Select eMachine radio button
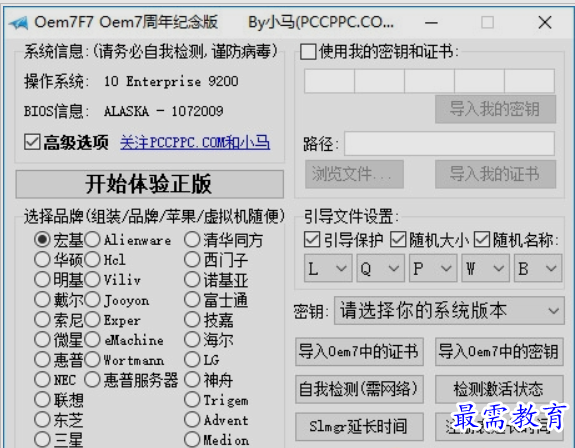The width and height of the screenshot is (575, 448). click(92, 339)
